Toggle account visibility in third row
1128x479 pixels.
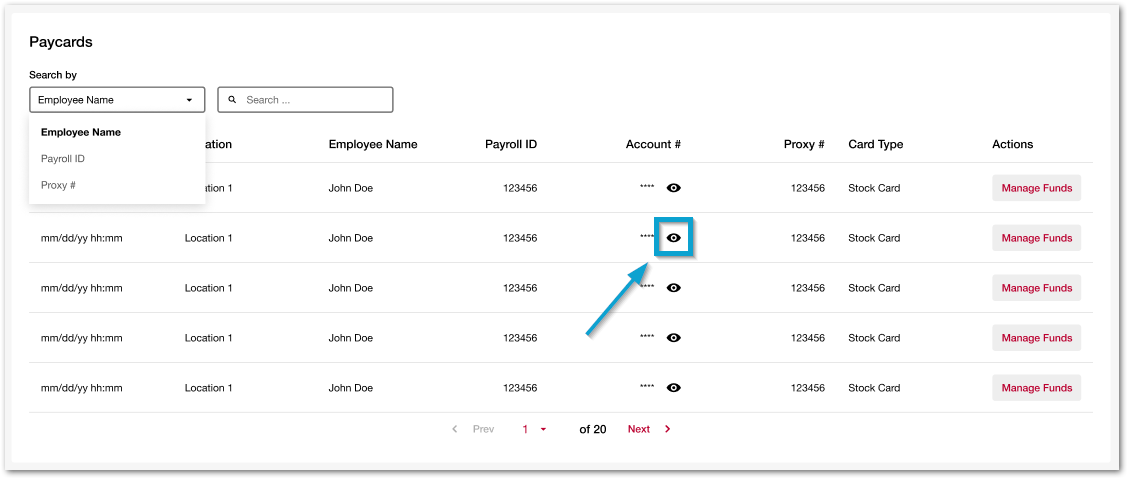coord(674,288)
